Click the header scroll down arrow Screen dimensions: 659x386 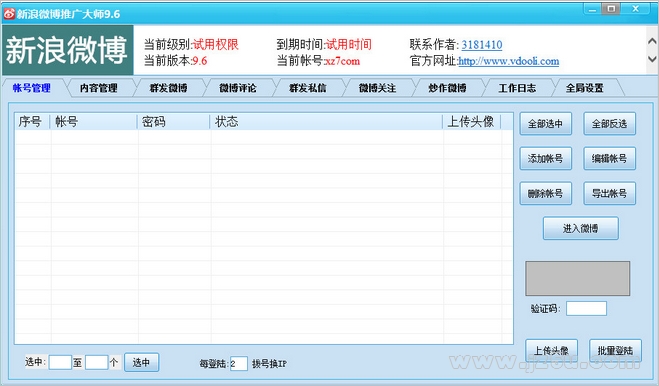(652, 59)
